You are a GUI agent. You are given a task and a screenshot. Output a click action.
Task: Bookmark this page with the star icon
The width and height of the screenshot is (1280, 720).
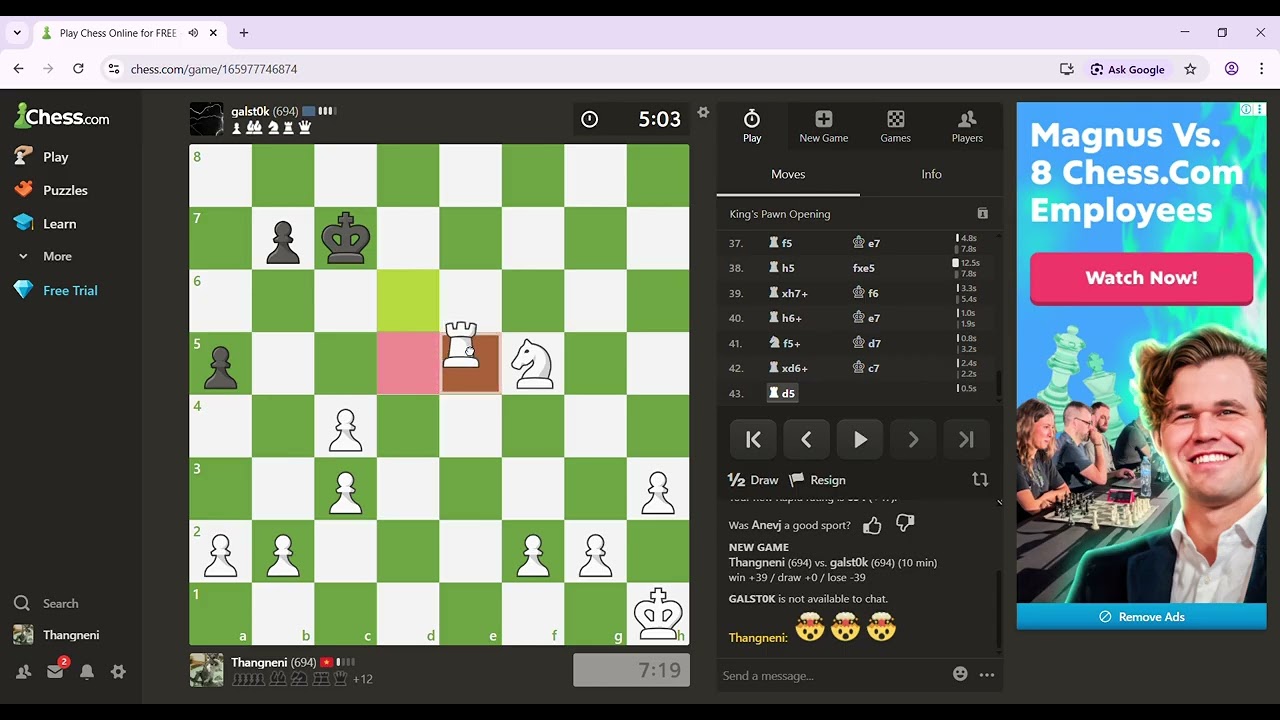tap(1190, 69)
